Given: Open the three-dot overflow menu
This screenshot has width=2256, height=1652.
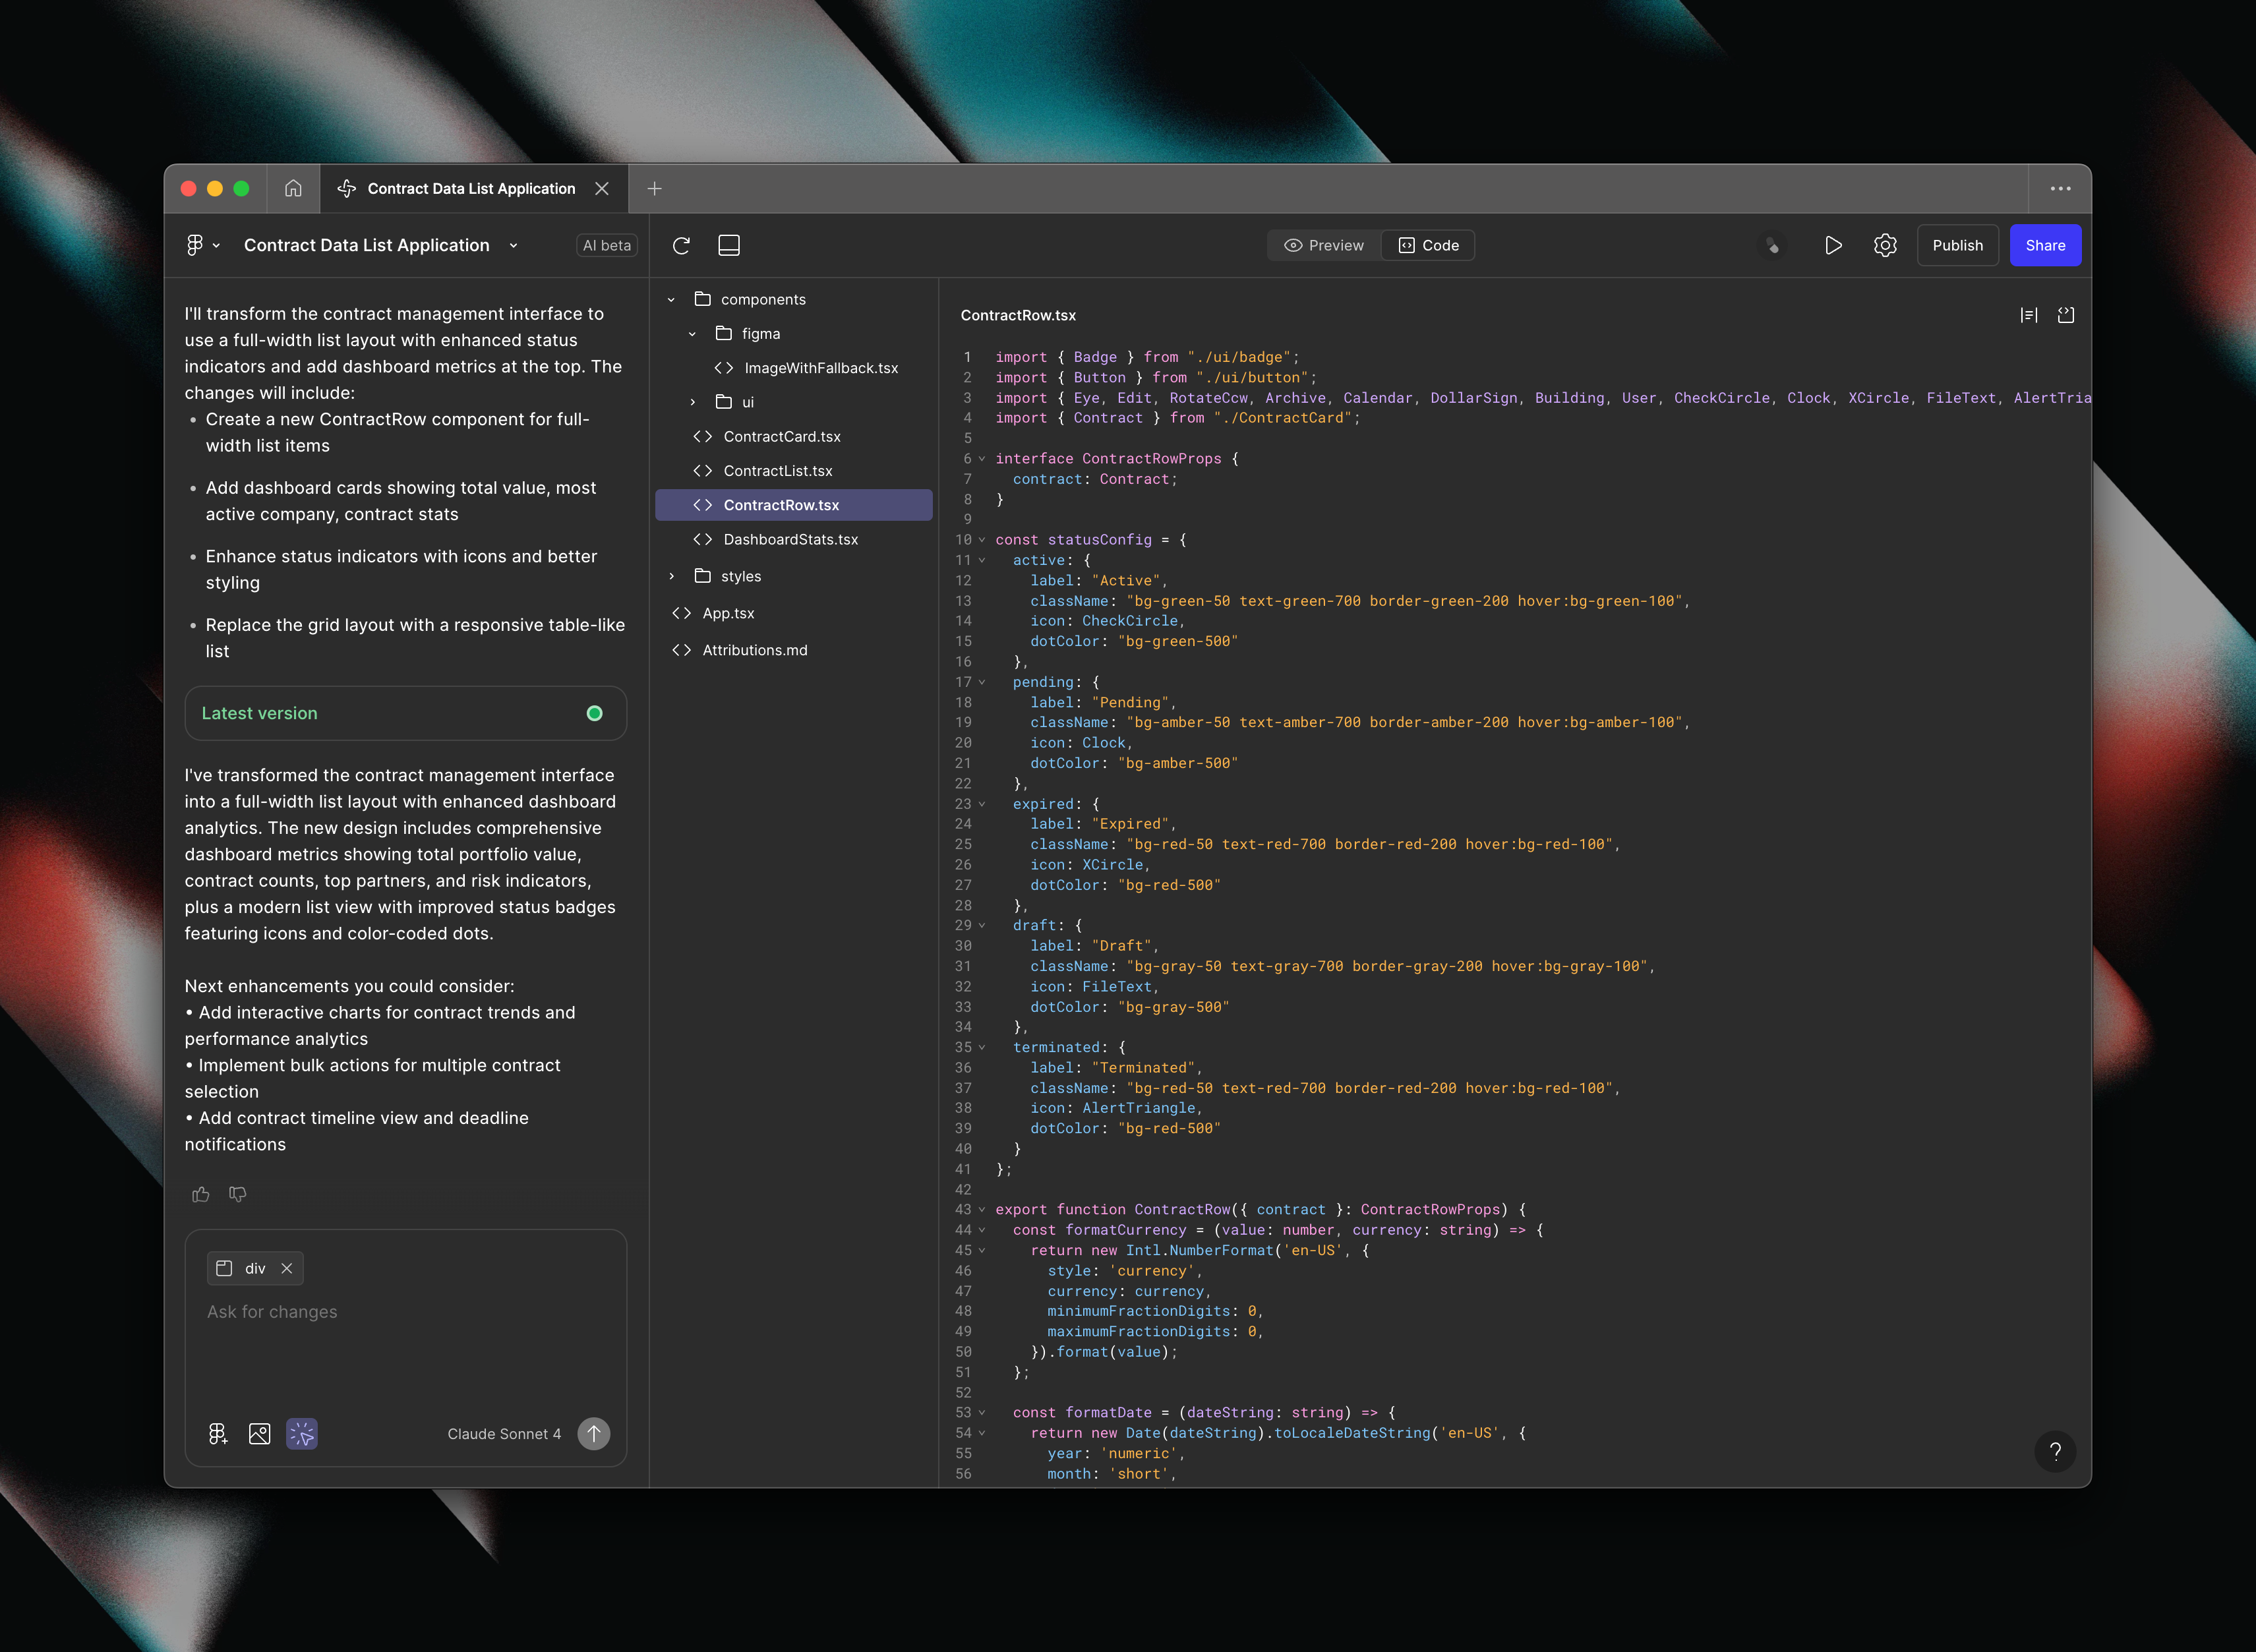Looking at the screenshot, I should (2060, 188).
